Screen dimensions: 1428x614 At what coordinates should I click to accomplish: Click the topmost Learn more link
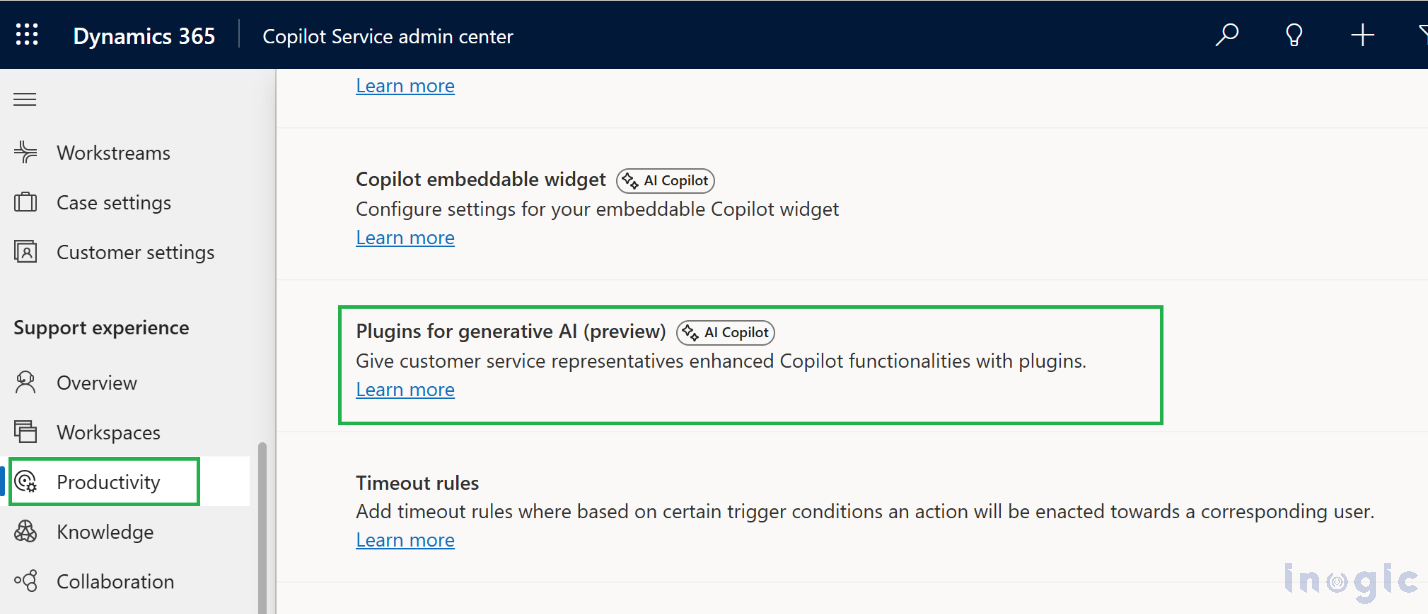coord(405,86)
